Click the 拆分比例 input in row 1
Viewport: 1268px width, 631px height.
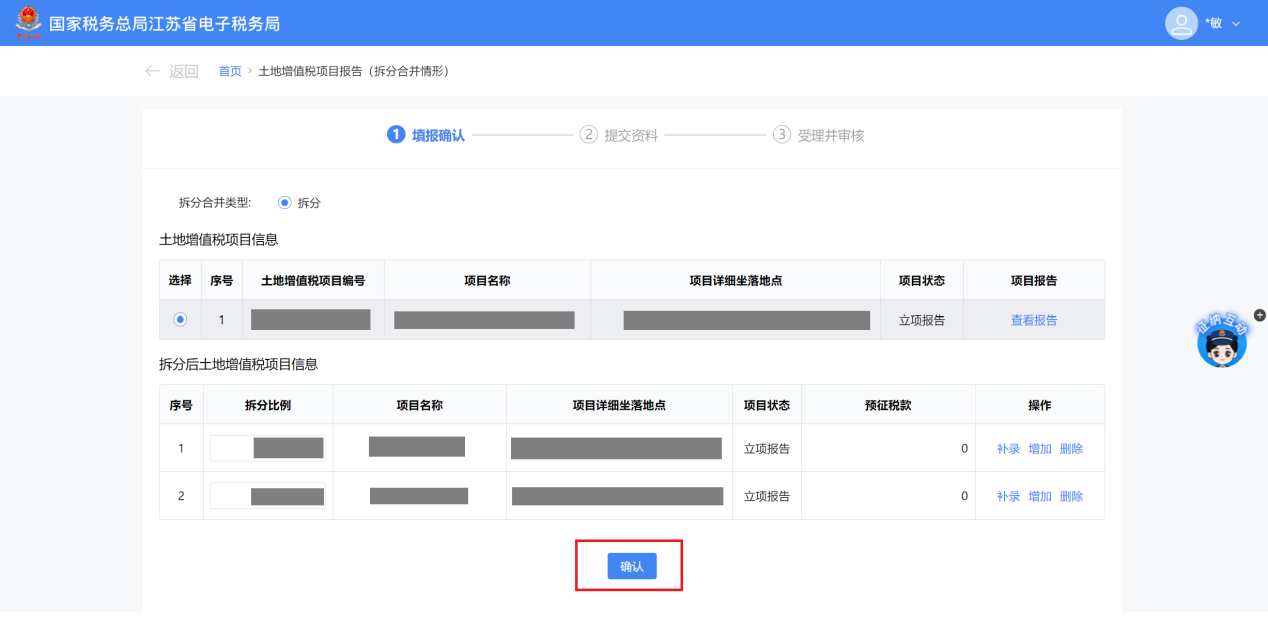point(267,448)
